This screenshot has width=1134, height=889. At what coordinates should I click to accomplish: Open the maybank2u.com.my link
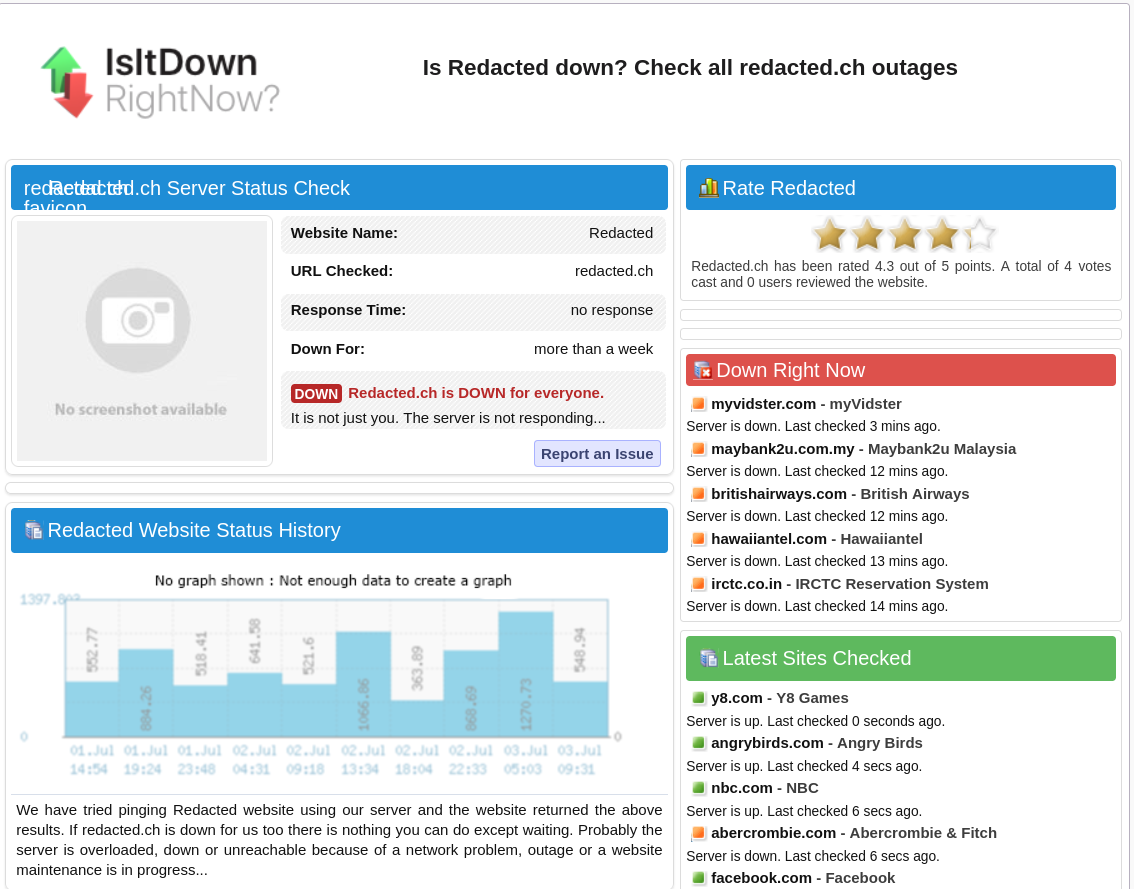pyautogui.click(x=783, y=449)
